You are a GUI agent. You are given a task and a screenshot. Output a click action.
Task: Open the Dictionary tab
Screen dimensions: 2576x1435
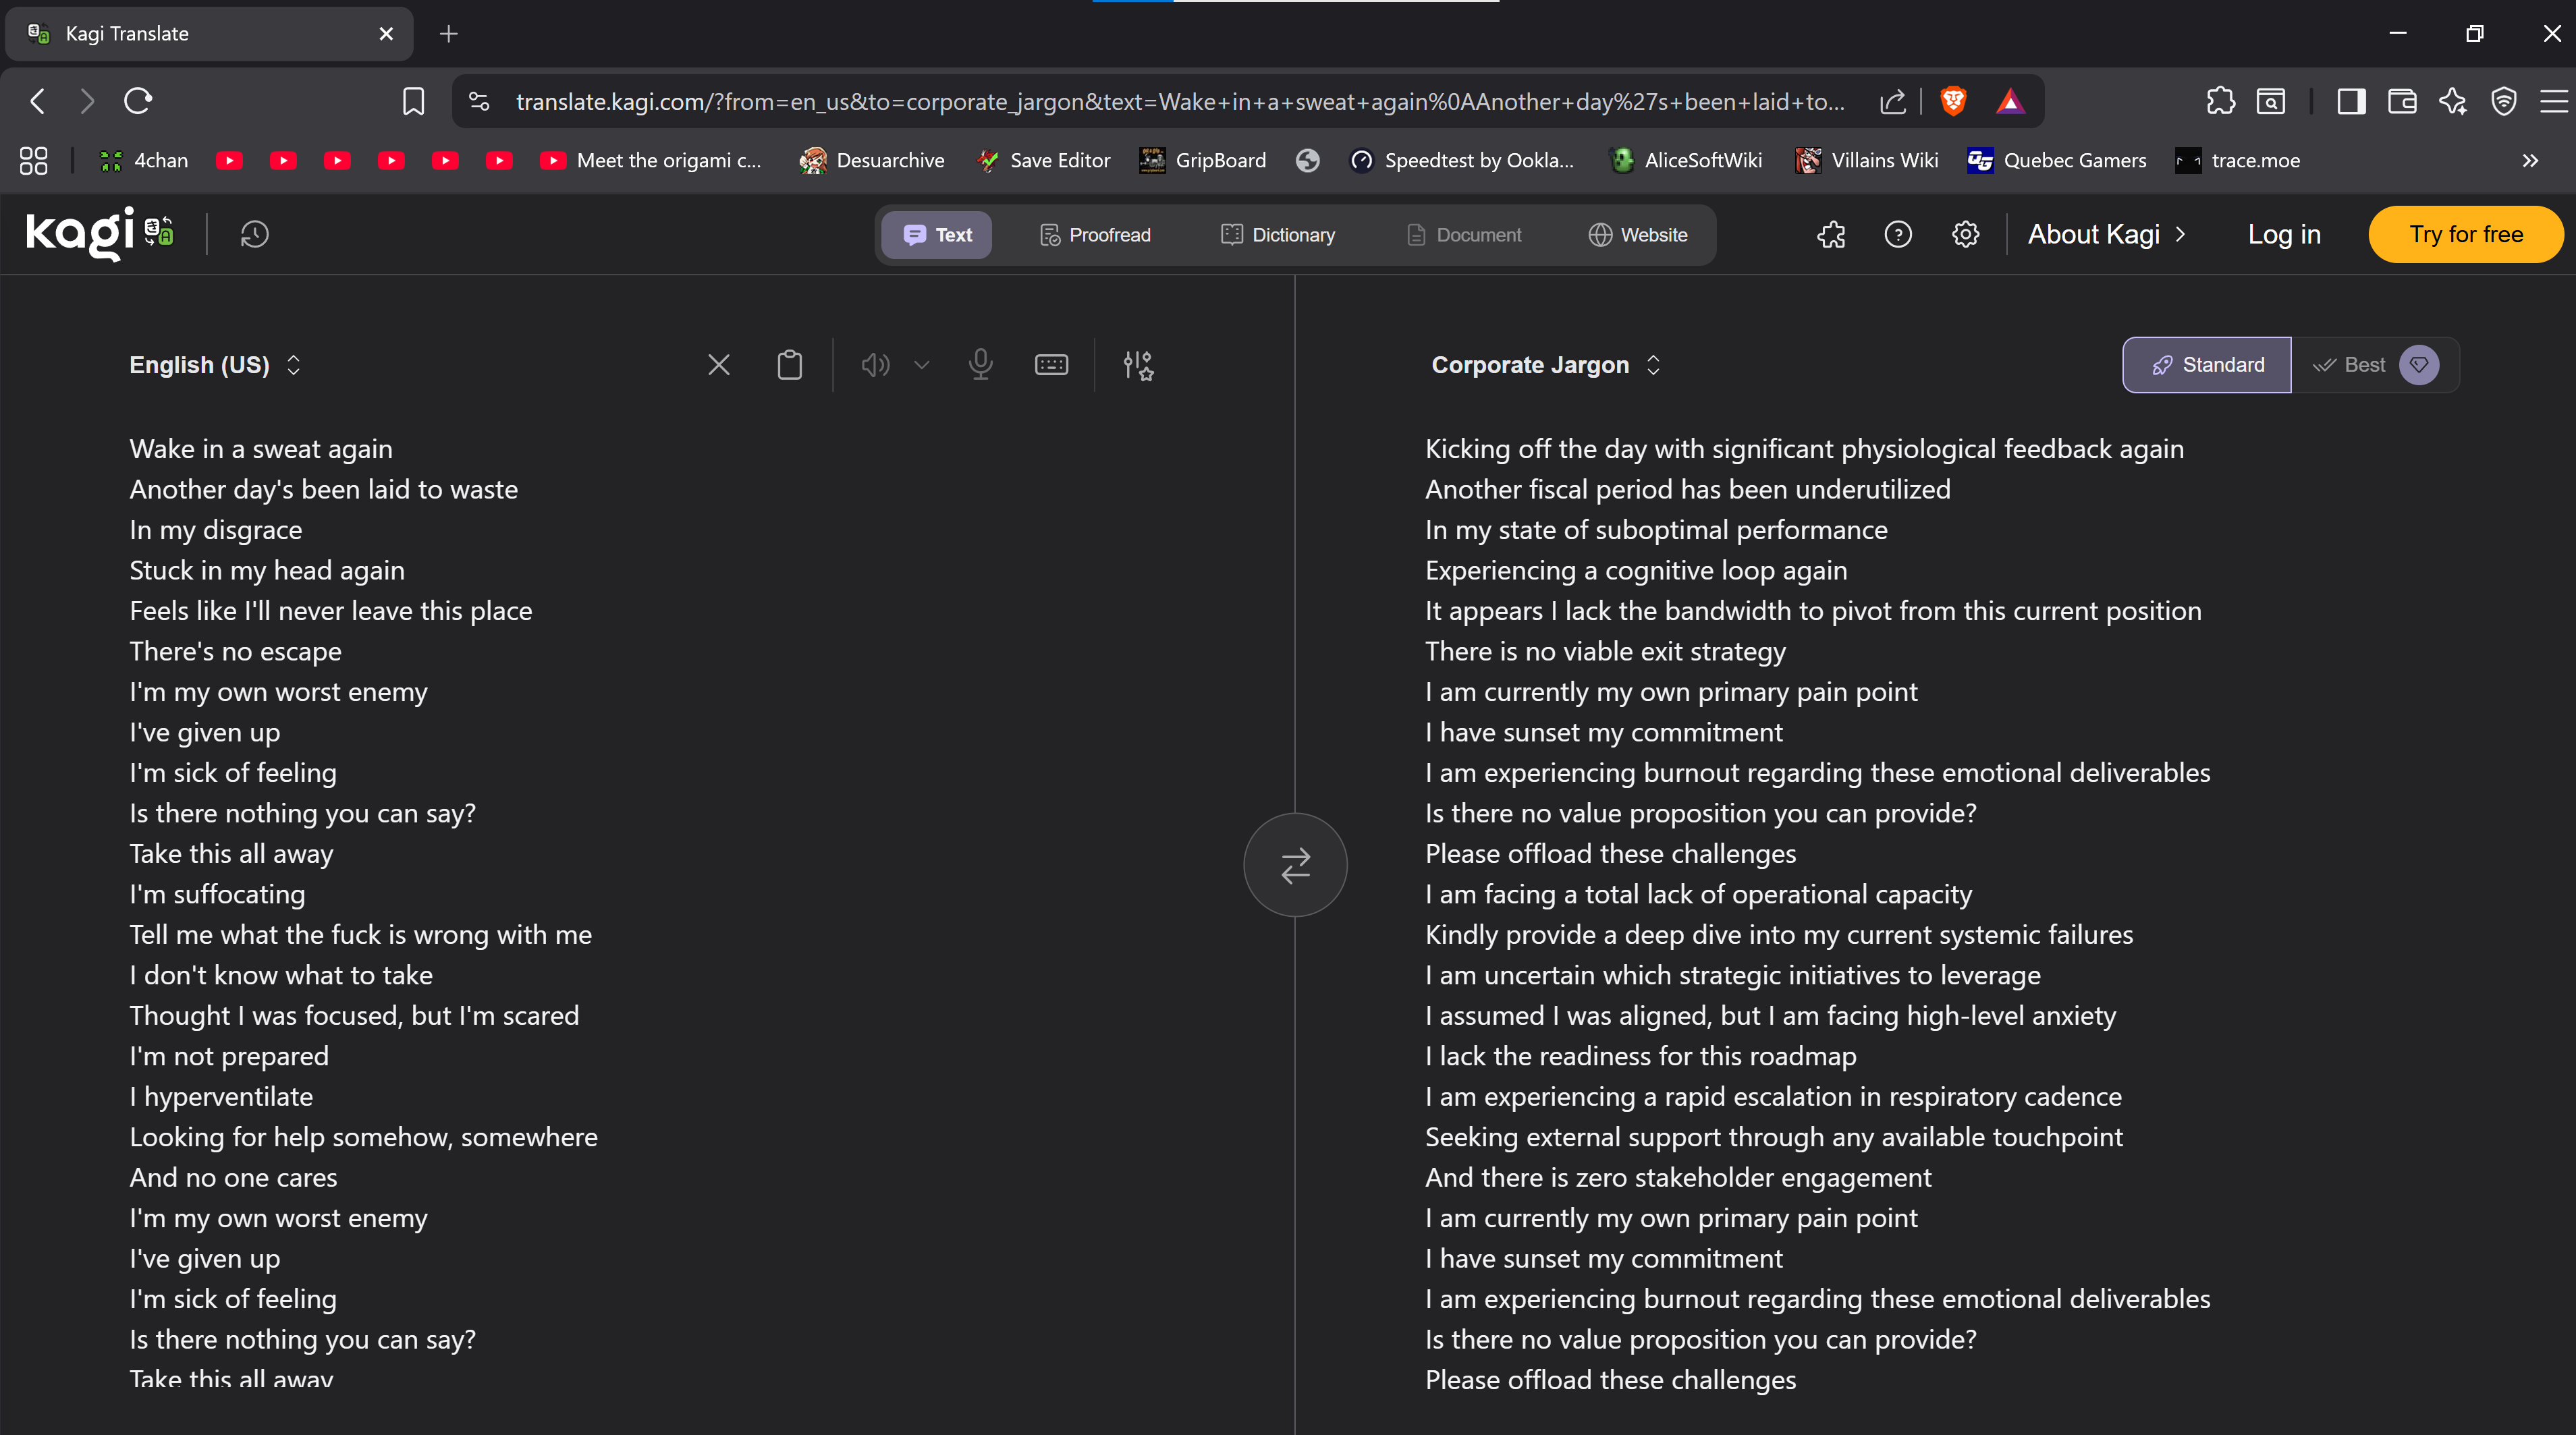point(1278,234)
